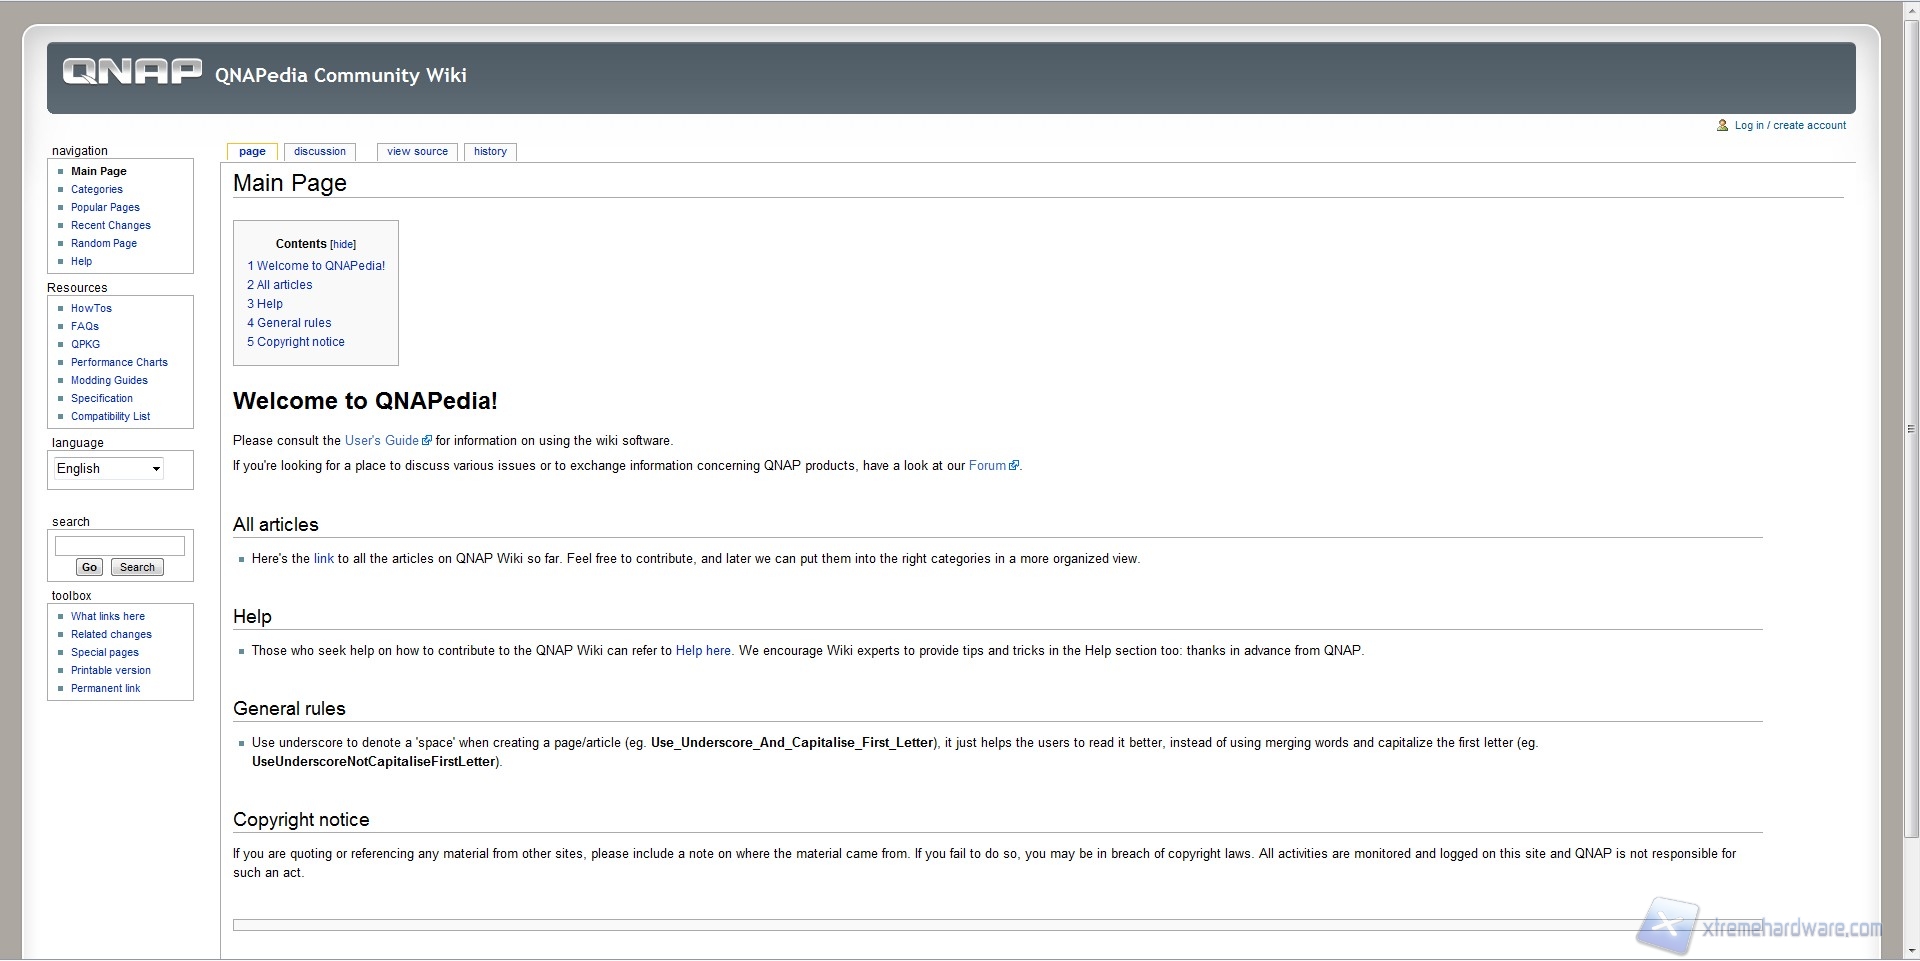Open Printable version from toolbox
Screen dimensions: 1920x961
click(x=110, y=671)
